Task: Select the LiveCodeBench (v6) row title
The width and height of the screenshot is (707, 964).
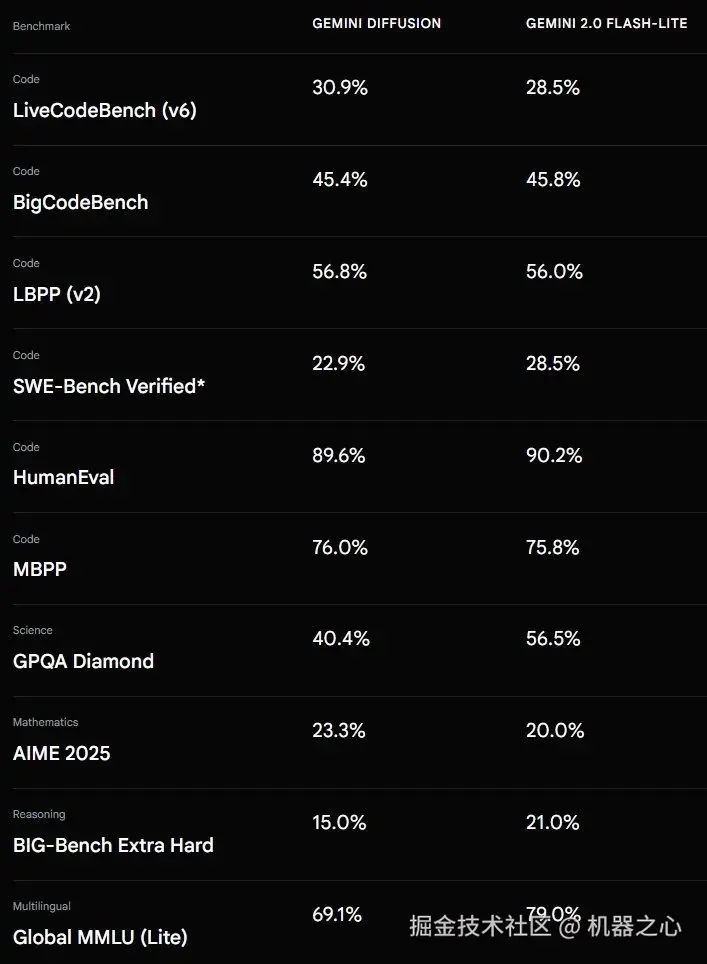Action: tap(105, 111)
